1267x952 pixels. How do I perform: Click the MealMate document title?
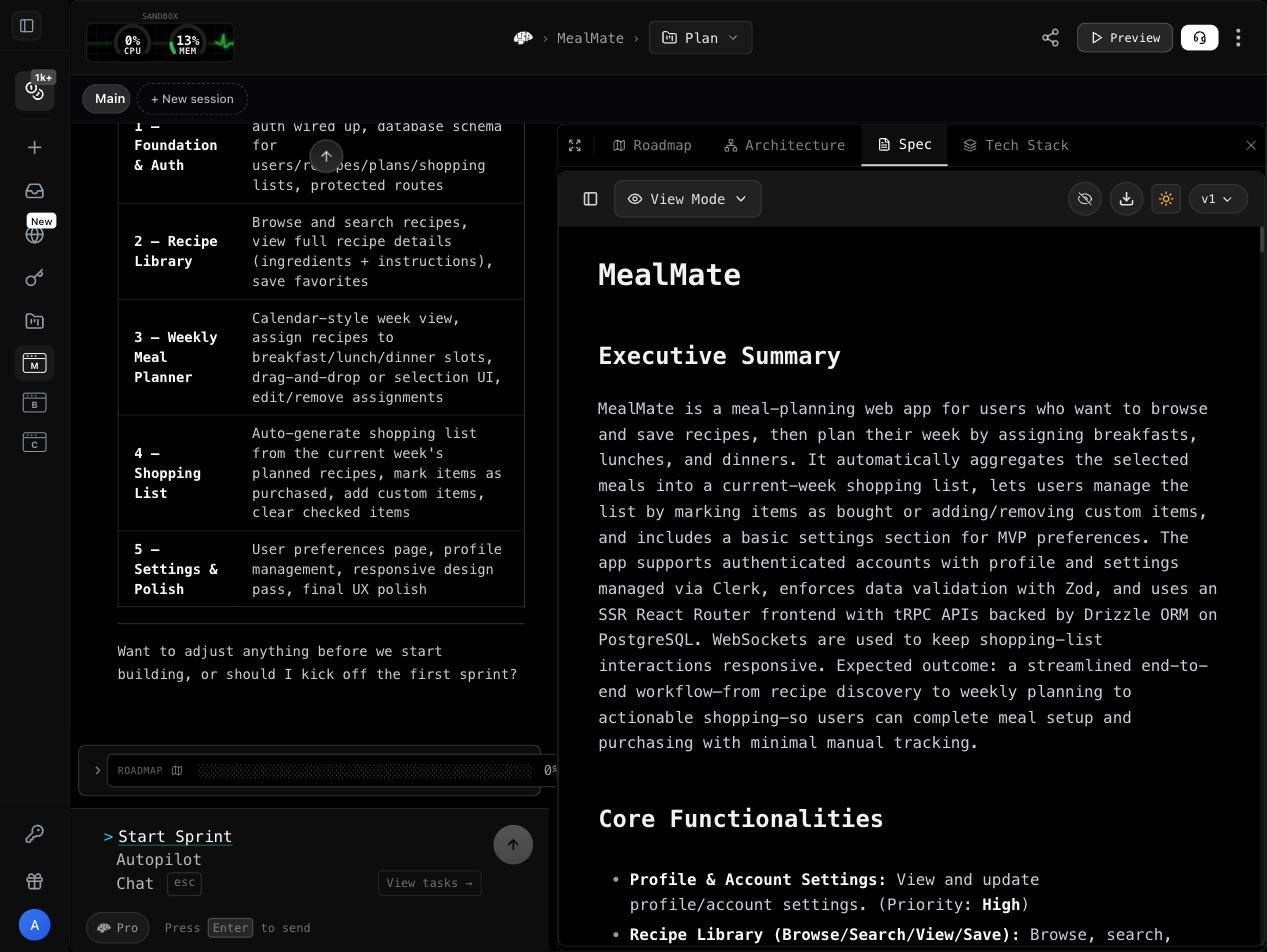click(669, 275)
